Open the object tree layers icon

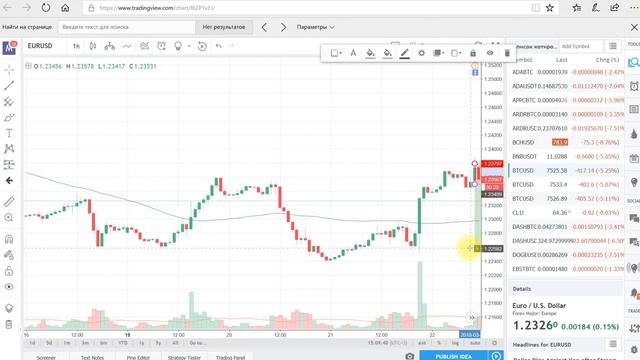9,308
